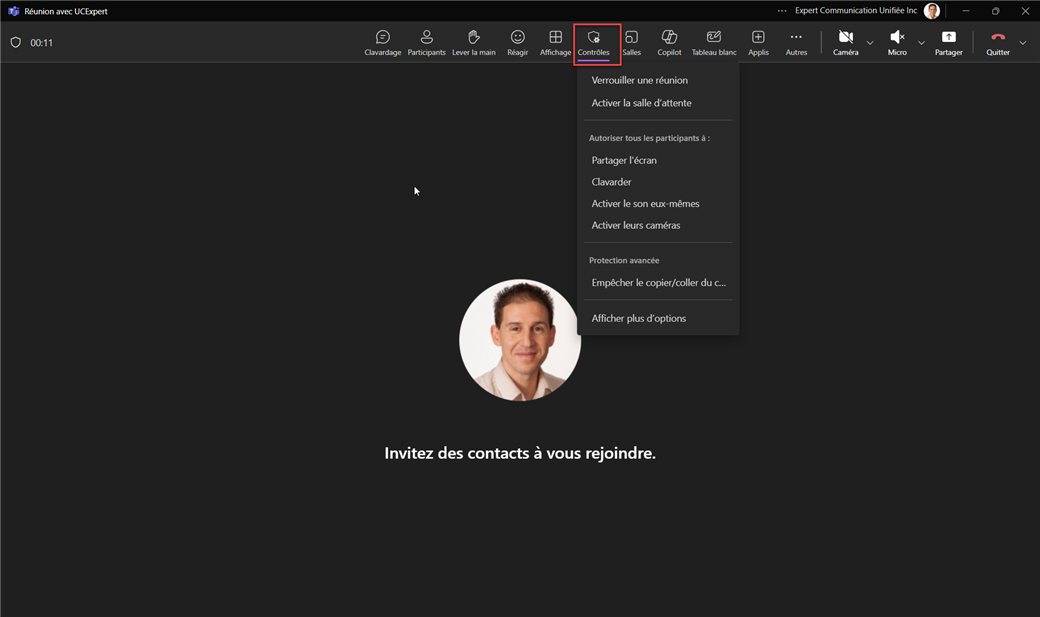This screenshot has height=617, width=1040.
Task: Turn on the Caméra
Action: click(845, 42)
